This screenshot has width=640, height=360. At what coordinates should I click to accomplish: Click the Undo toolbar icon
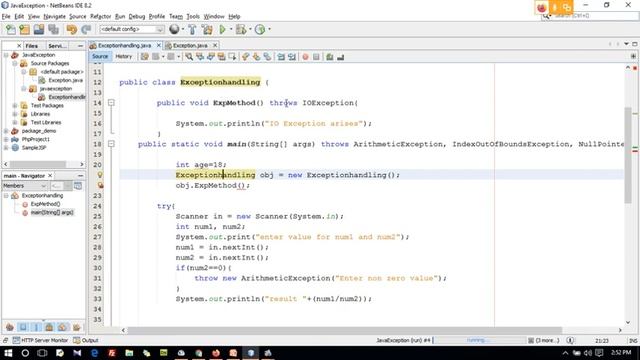pyautogui.click(x=72, y=29)
